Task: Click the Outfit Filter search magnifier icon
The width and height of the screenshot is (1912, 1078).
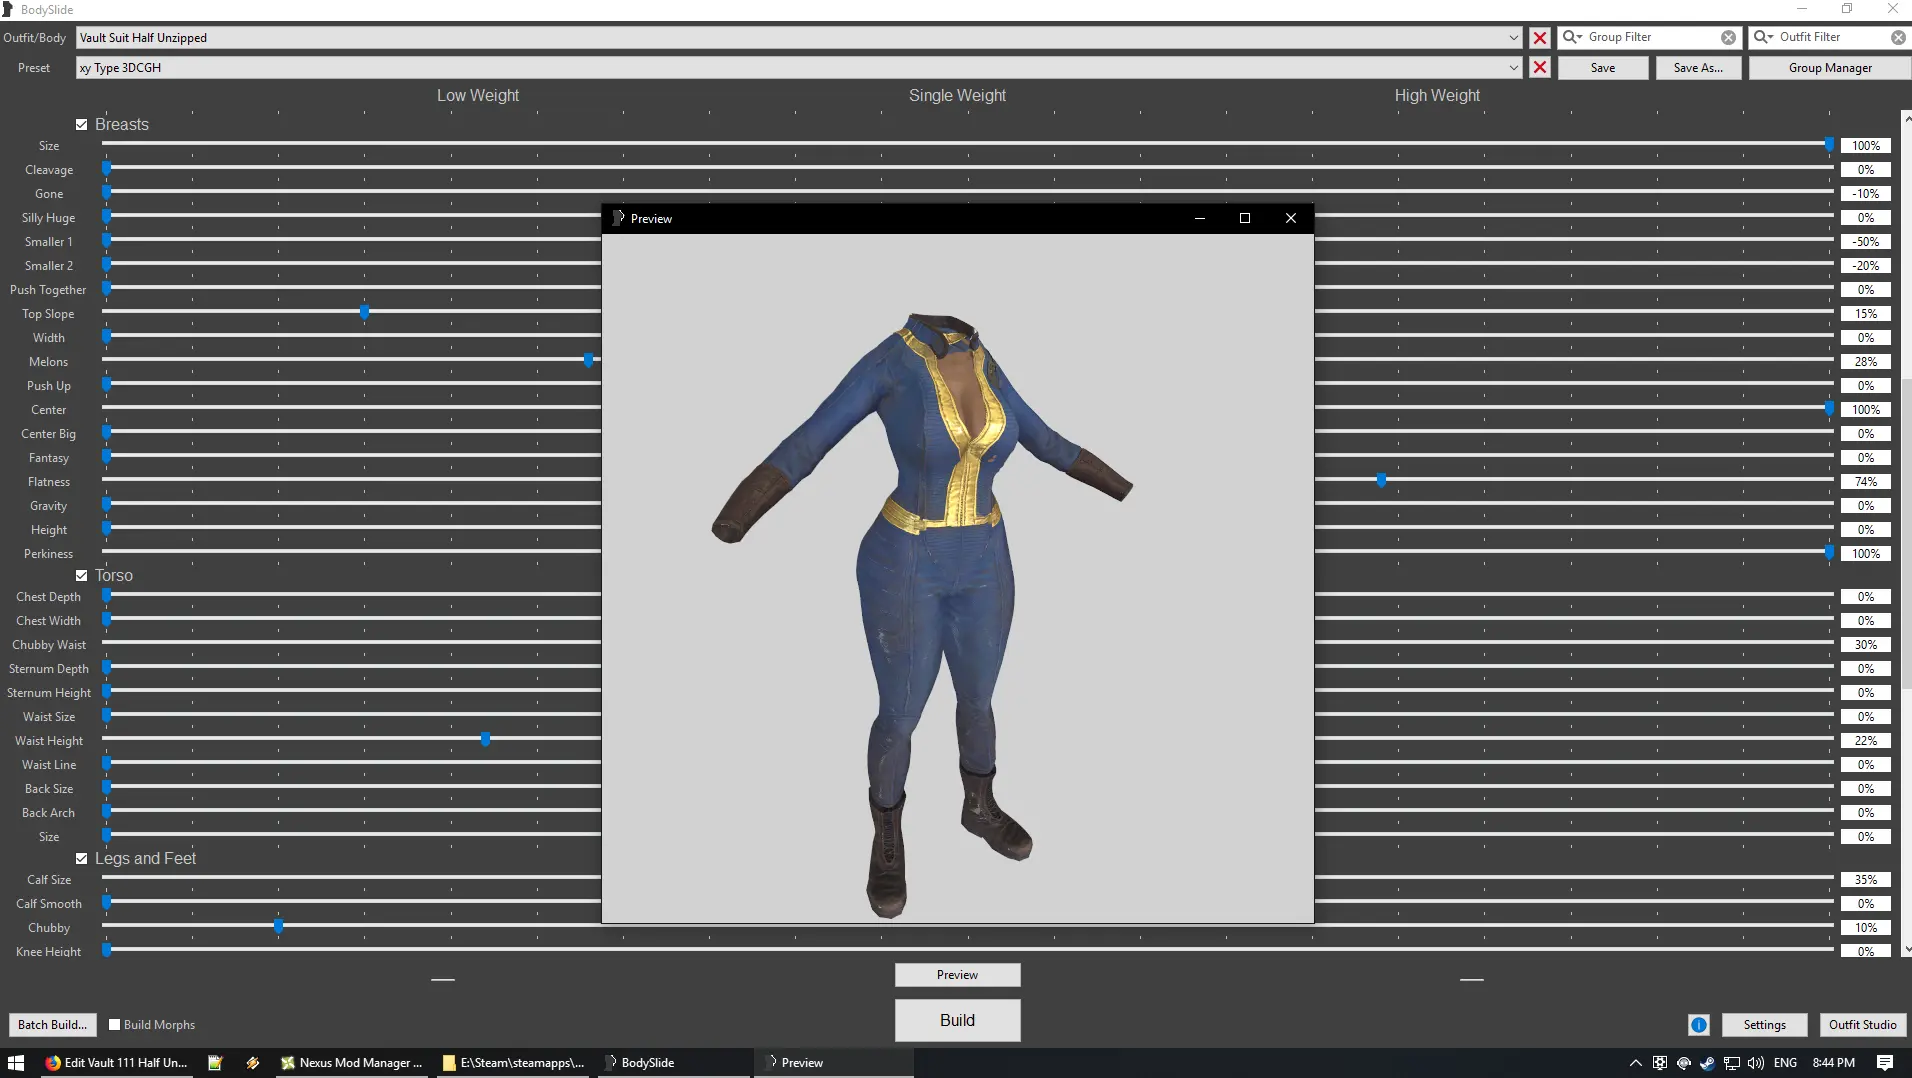Action: click(x=1763, y=37)
